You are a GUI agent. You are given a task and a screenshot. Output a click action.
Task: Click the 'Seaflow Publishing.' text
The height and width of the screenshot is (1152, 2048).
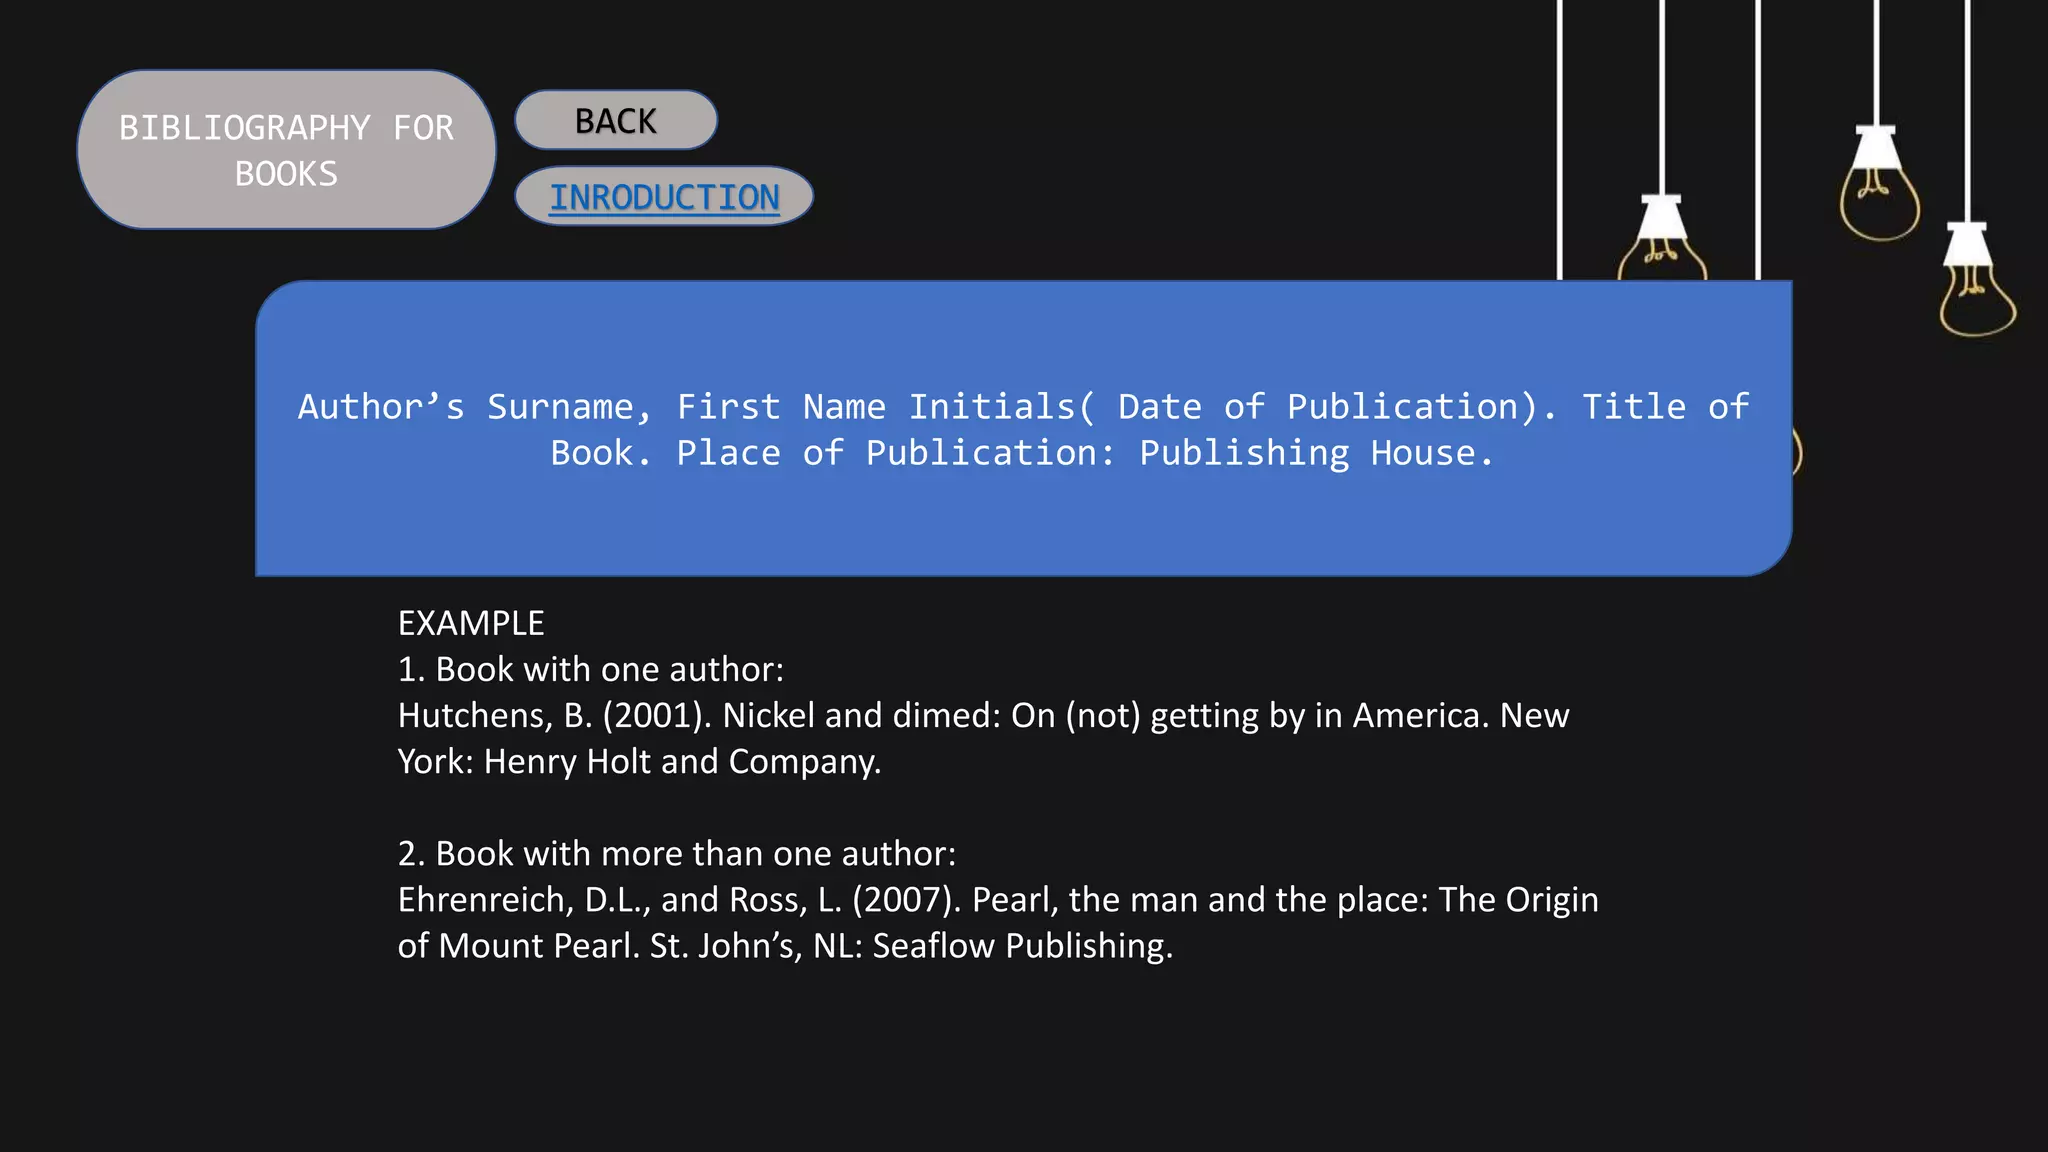coord(1022,945)
